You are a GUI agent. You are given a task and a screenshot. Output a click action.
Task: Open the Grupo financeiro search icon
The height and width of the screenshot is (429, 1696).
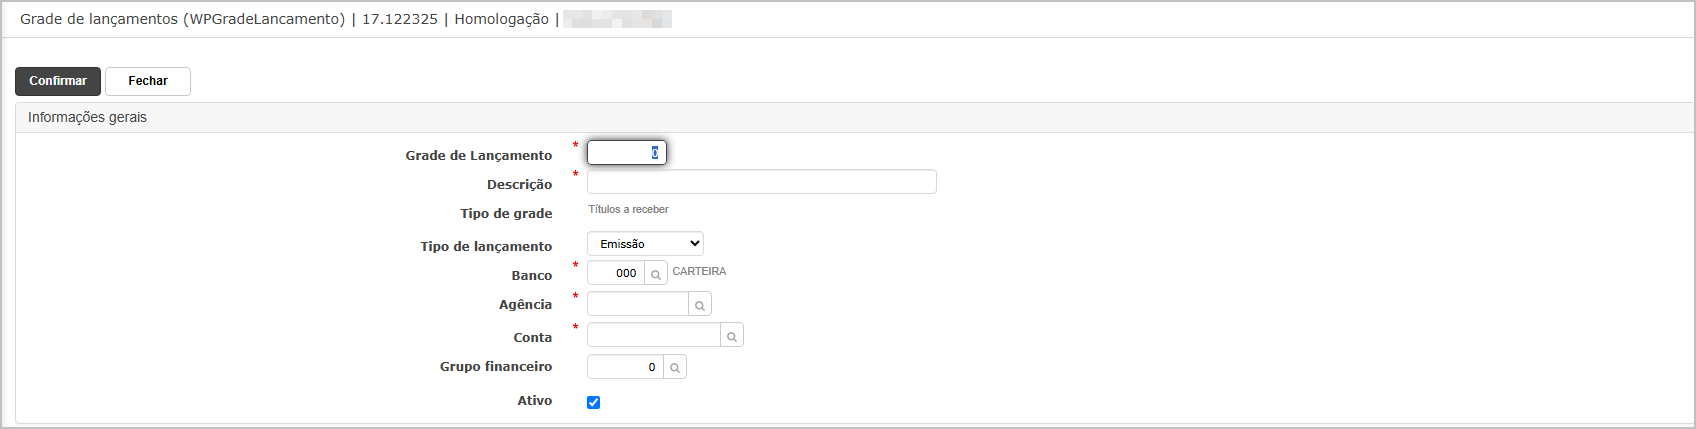point(675,368)
